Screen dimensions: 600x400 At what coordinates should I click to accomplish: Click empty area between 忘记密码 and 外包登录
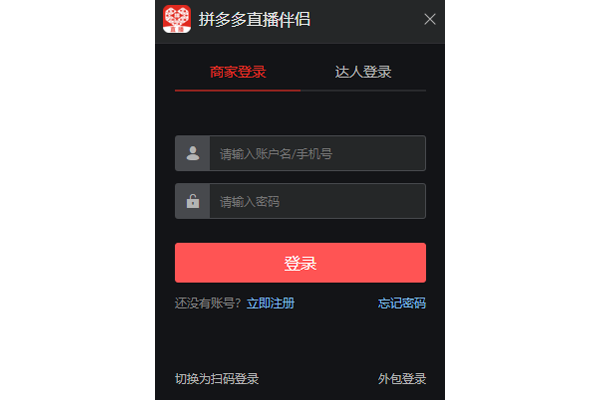point(402,341)
